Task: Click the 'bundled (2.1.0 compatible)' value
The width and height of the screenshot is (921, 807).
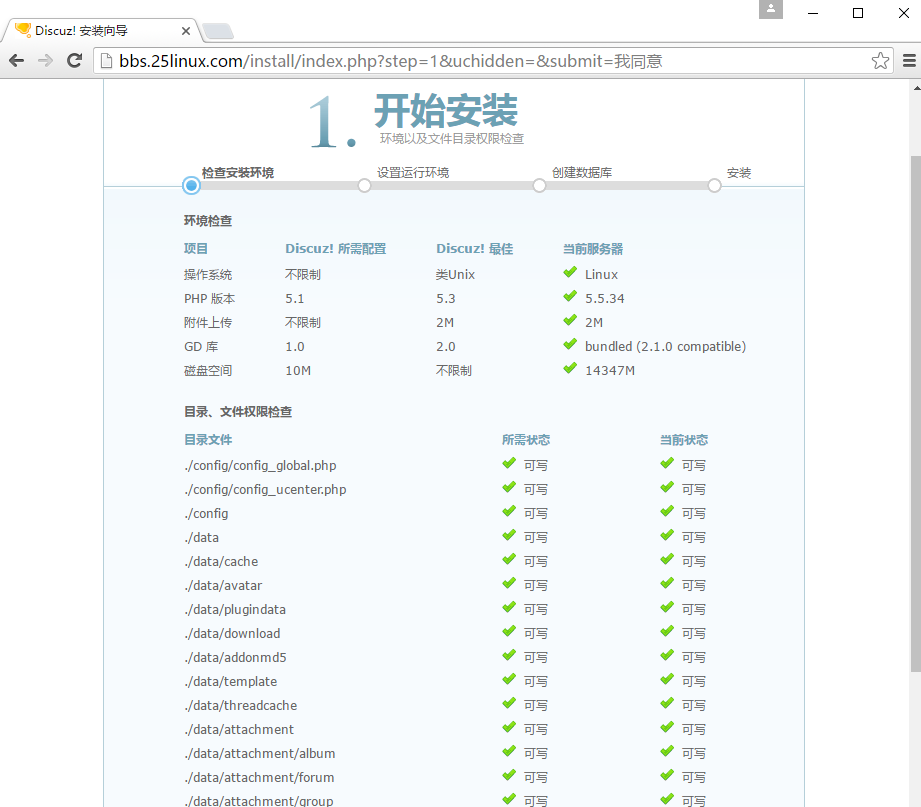Action: (665, 347)
